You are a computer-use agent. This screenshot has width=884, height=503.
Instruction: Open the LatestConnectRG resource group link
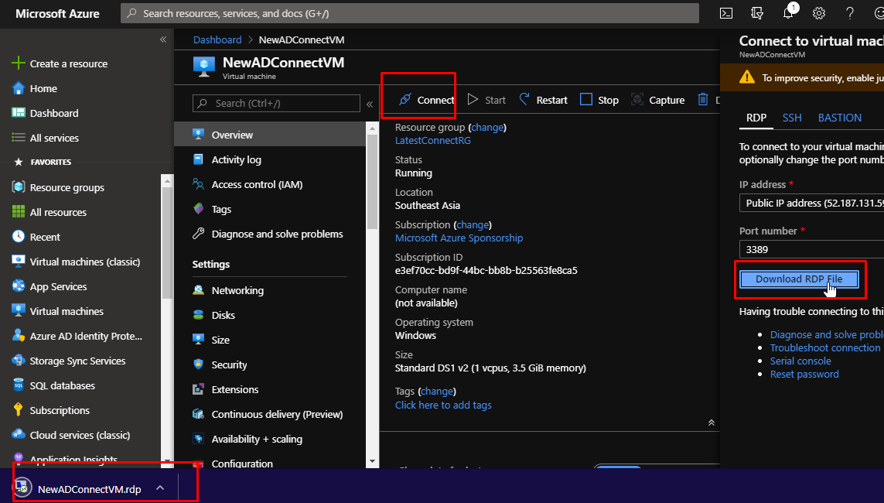click(x=432, y=141)
